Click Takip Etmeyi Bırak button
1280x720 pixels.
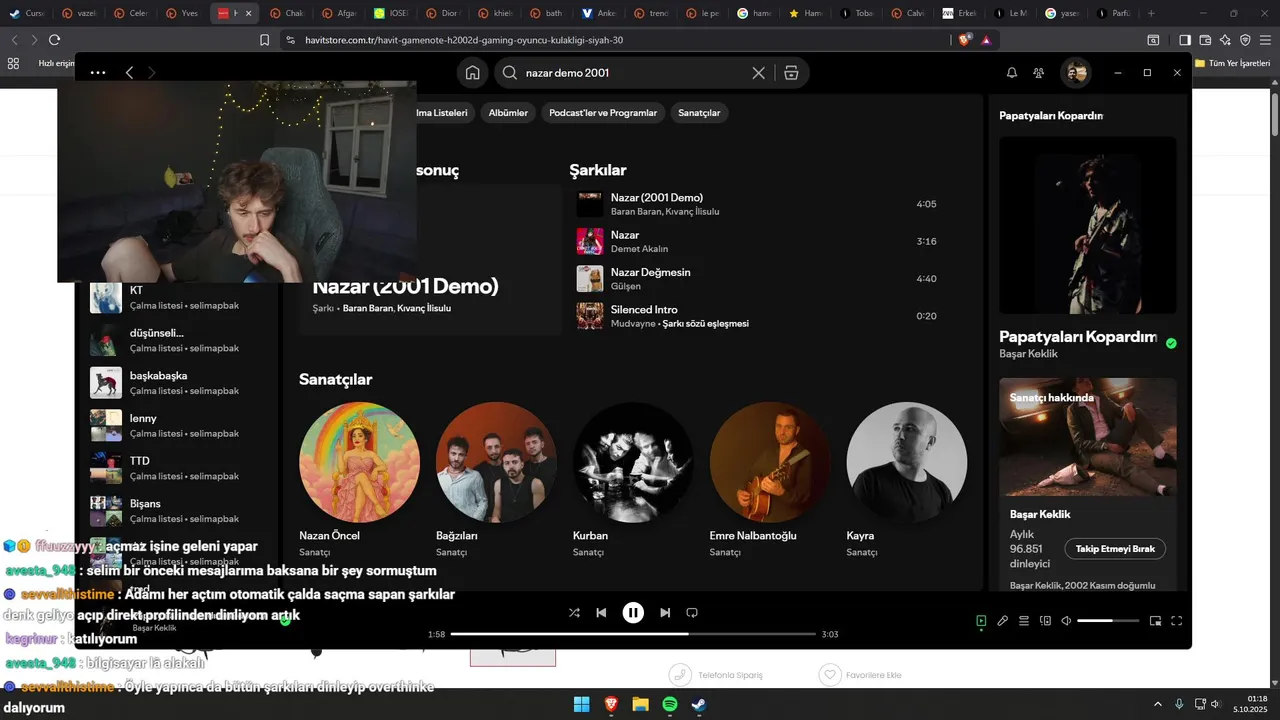1115,549
